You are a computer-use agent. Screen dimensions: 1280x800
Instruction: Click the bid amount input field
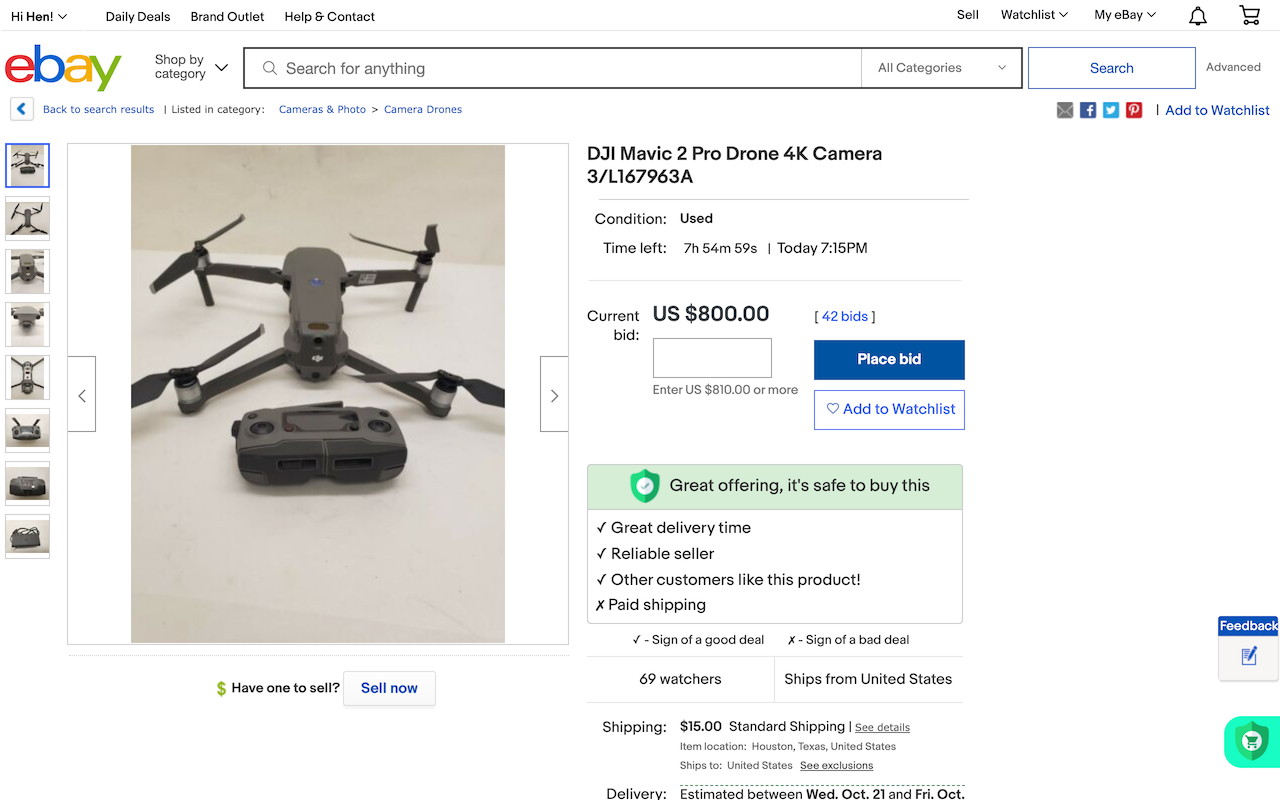tap(712, 358)
